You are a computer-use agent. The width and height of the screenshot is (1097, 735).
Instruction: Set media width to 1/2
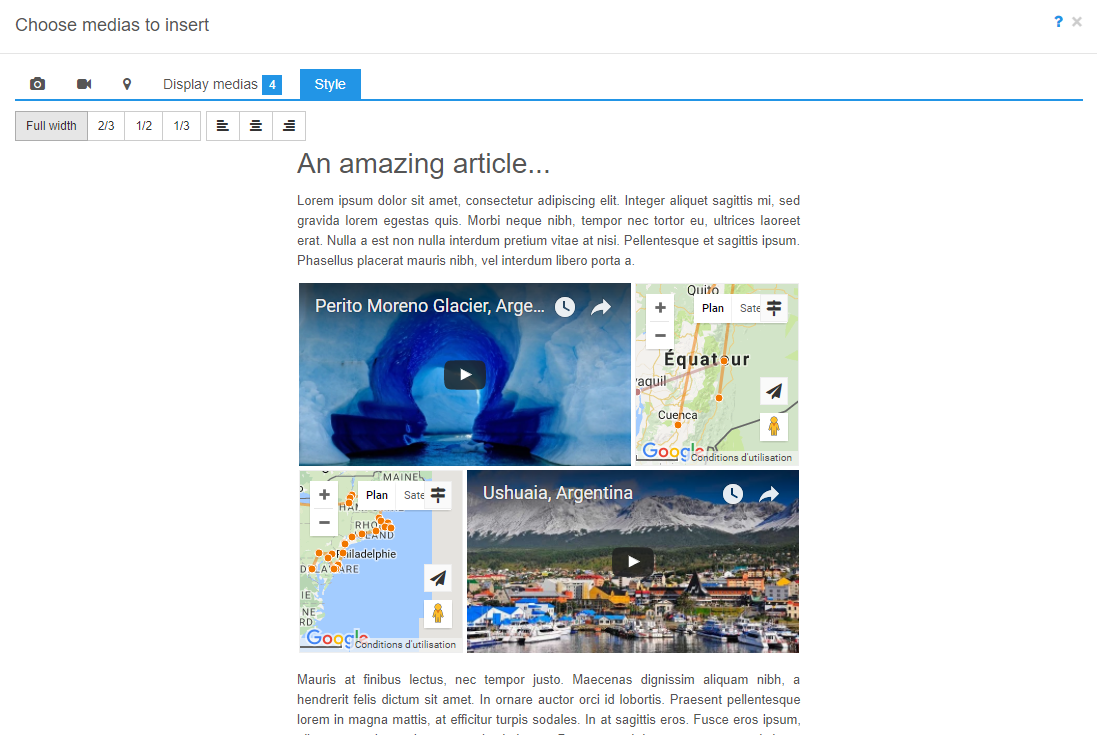(x=144, y=126)
